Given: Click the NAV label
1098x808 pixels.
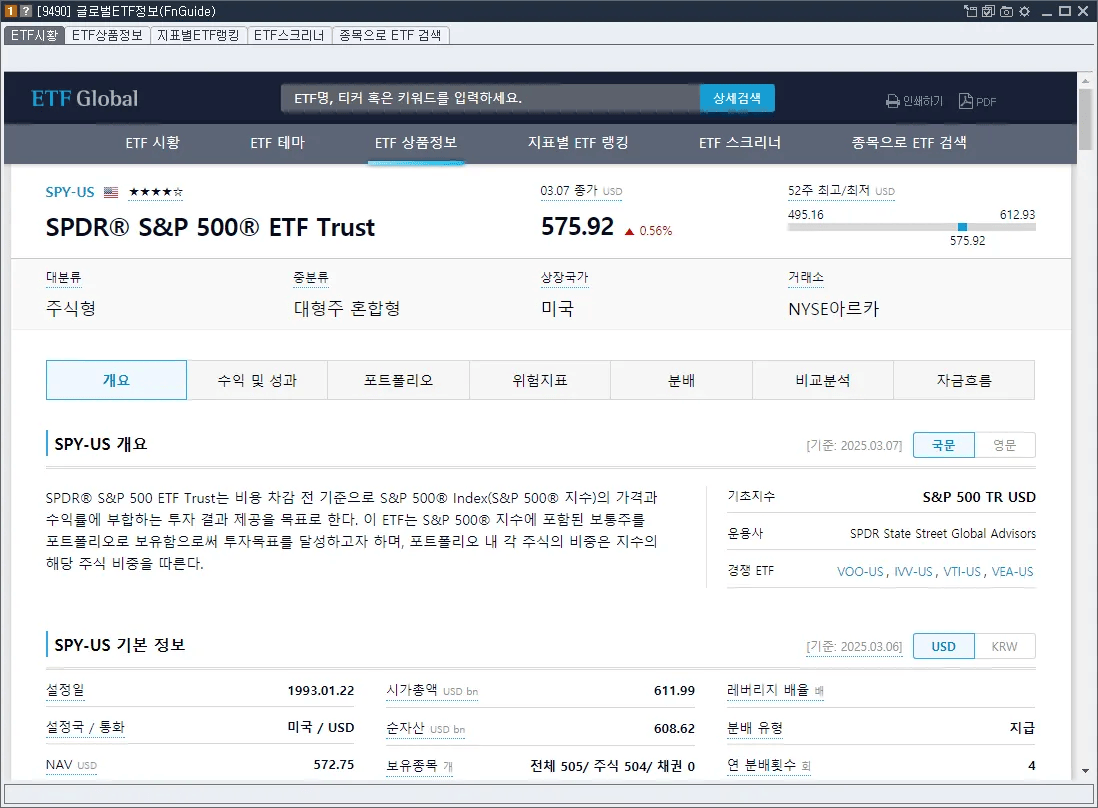Looking at the screenshot, I should [x=59, y=765].
